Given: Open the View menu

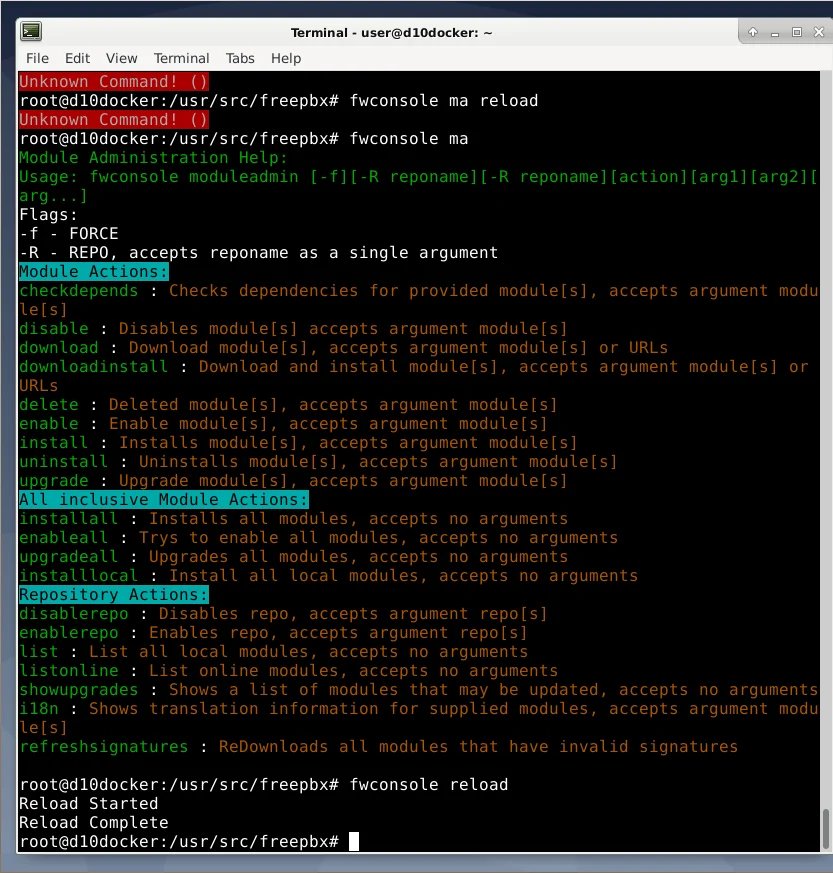Looking at the screenshot, I should [x=121, y=58].
